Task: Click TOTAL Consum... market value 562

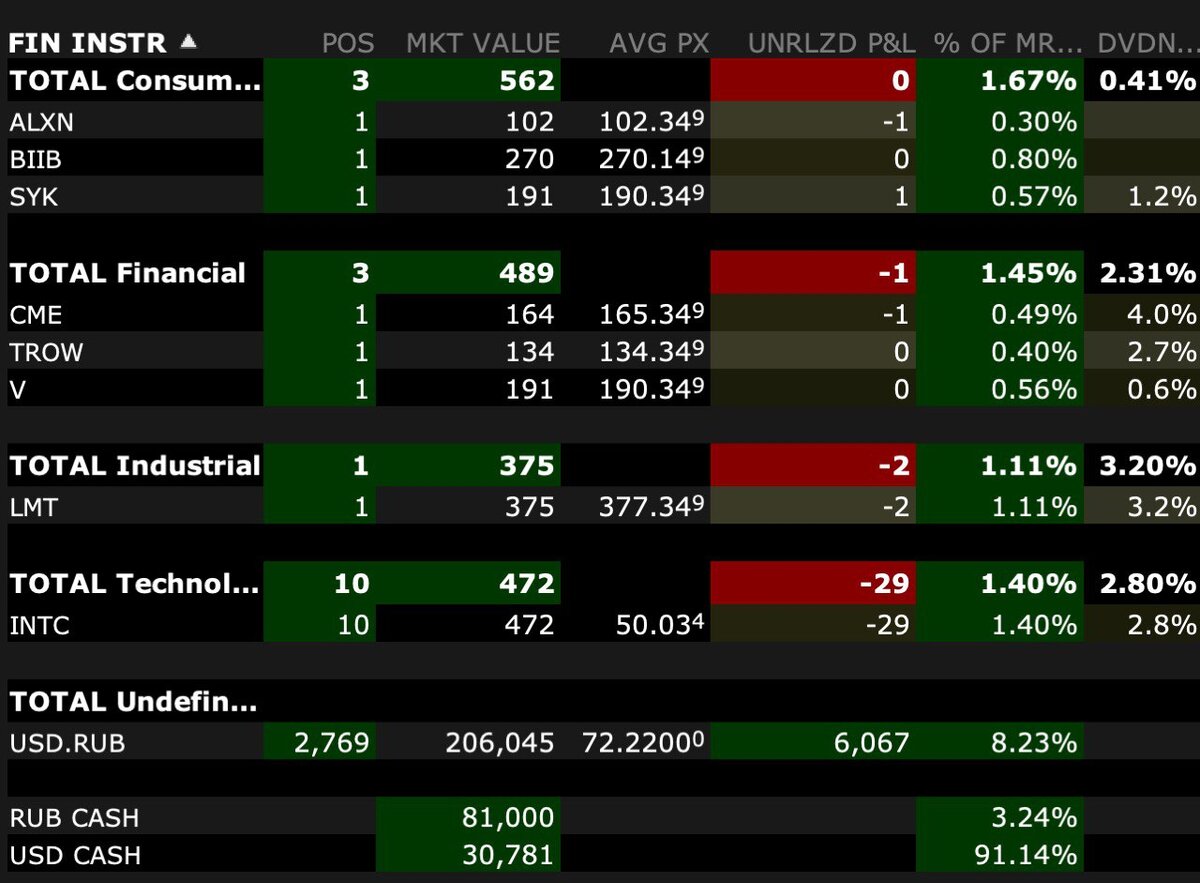Action: 527,81
